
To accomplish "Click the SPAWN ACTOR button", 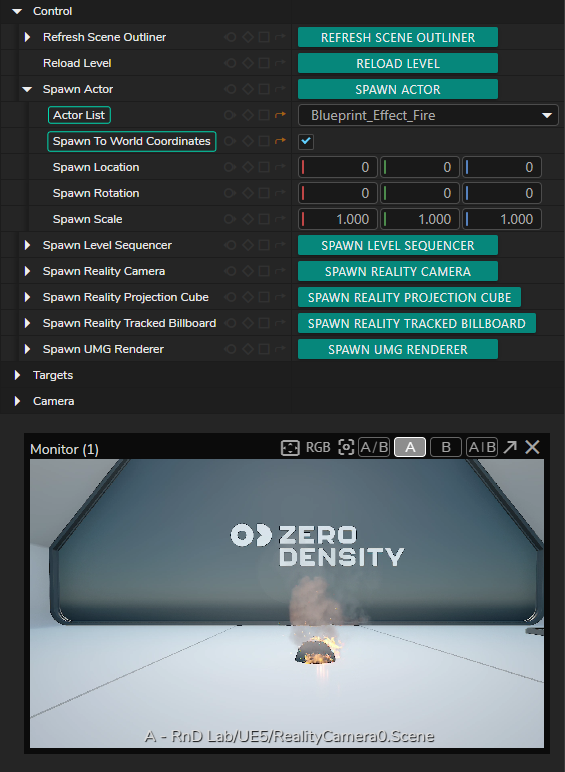I will point(398,89).
